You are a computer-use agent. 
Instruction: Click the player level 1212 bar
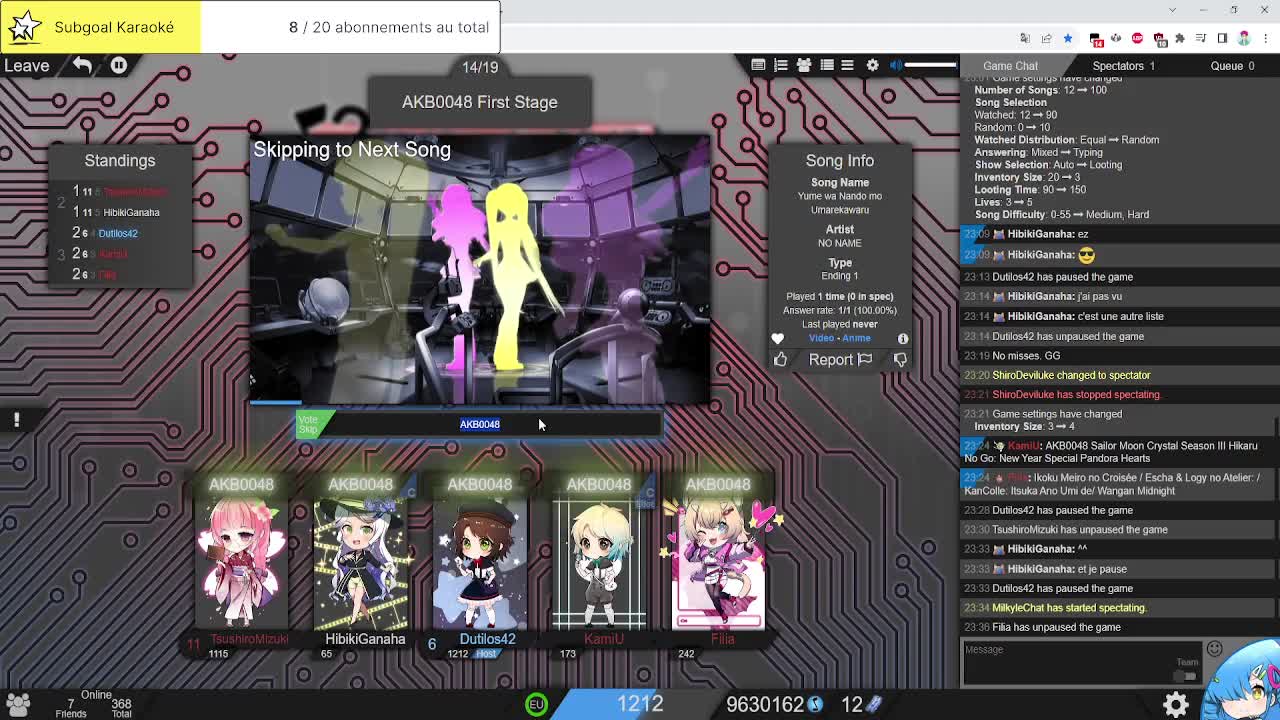point(640,704)
